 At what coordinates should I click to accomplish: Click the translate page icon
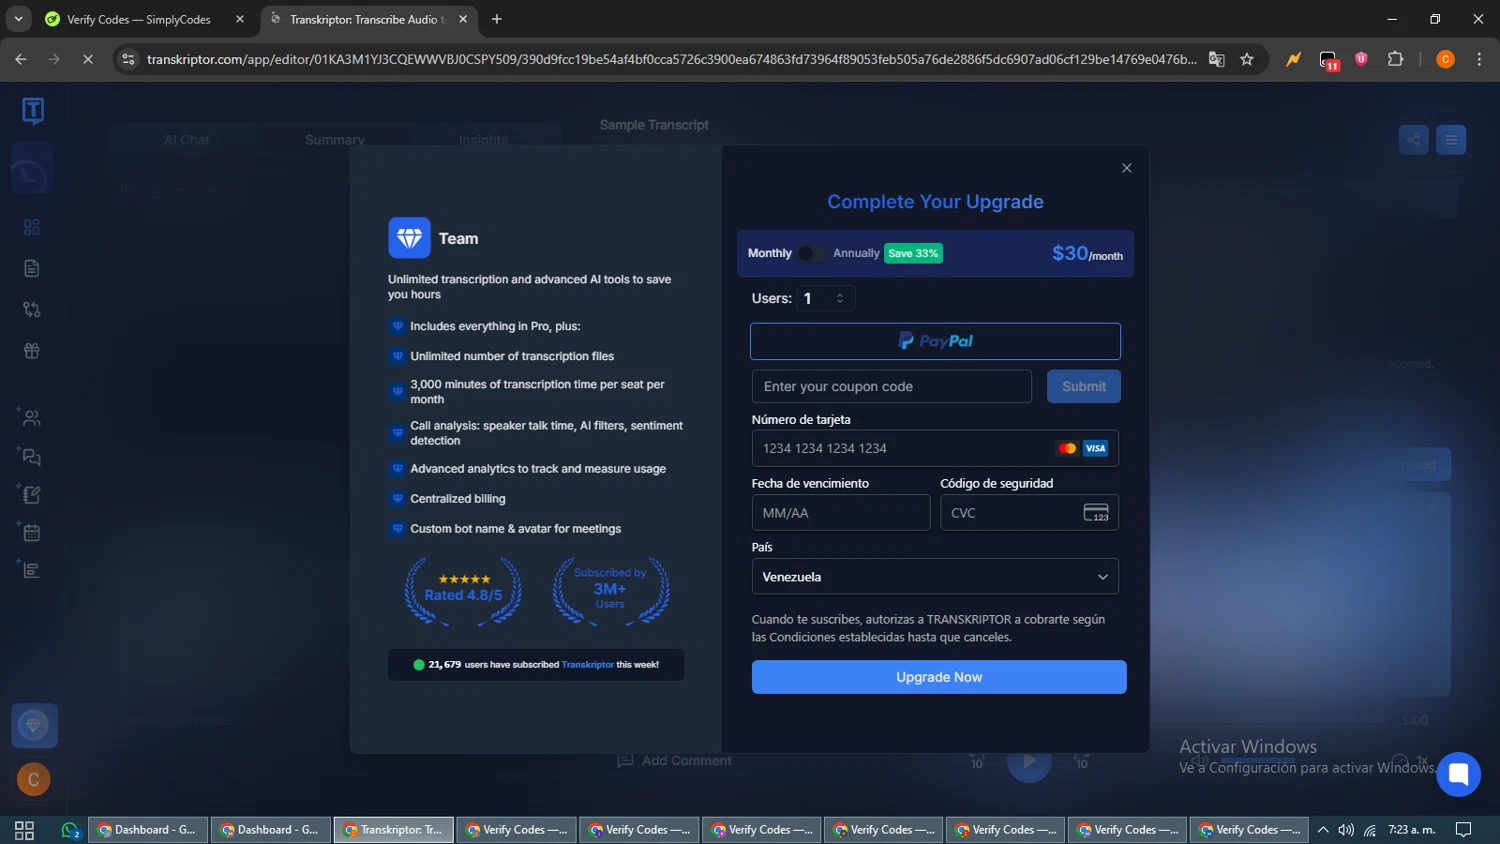pos(1217,59)
